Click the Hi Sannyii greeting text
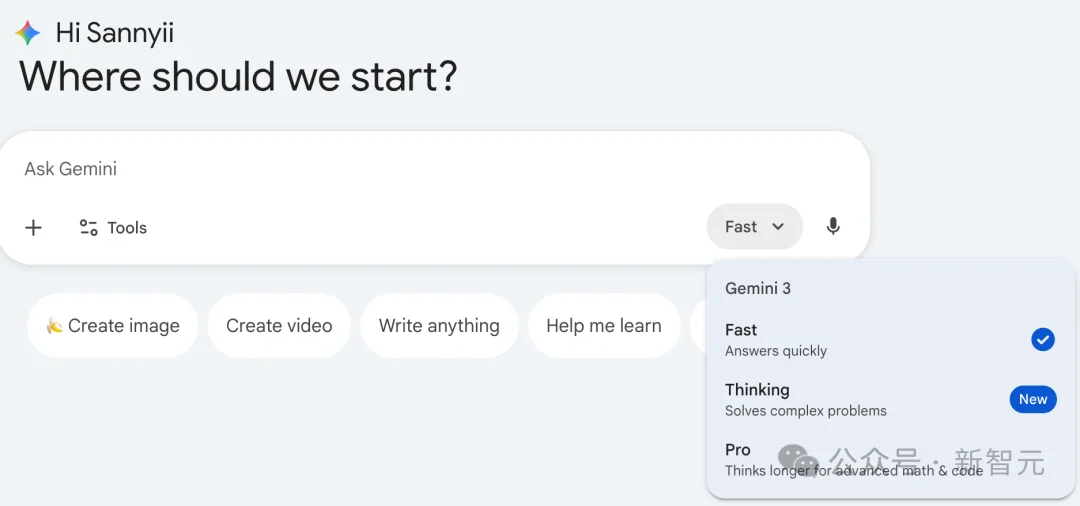 (x=115, y=33)
